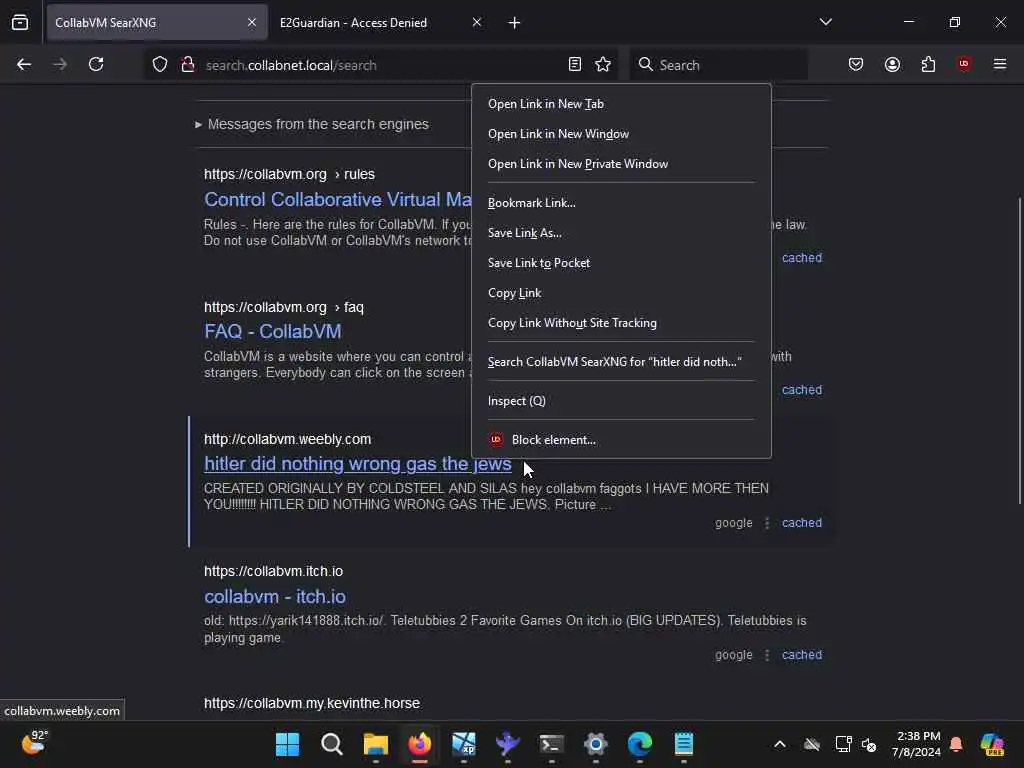This screenshot has width=1024, height=768.
Task: Open the clock showing 2:38 PM
Action: (917, 744)
